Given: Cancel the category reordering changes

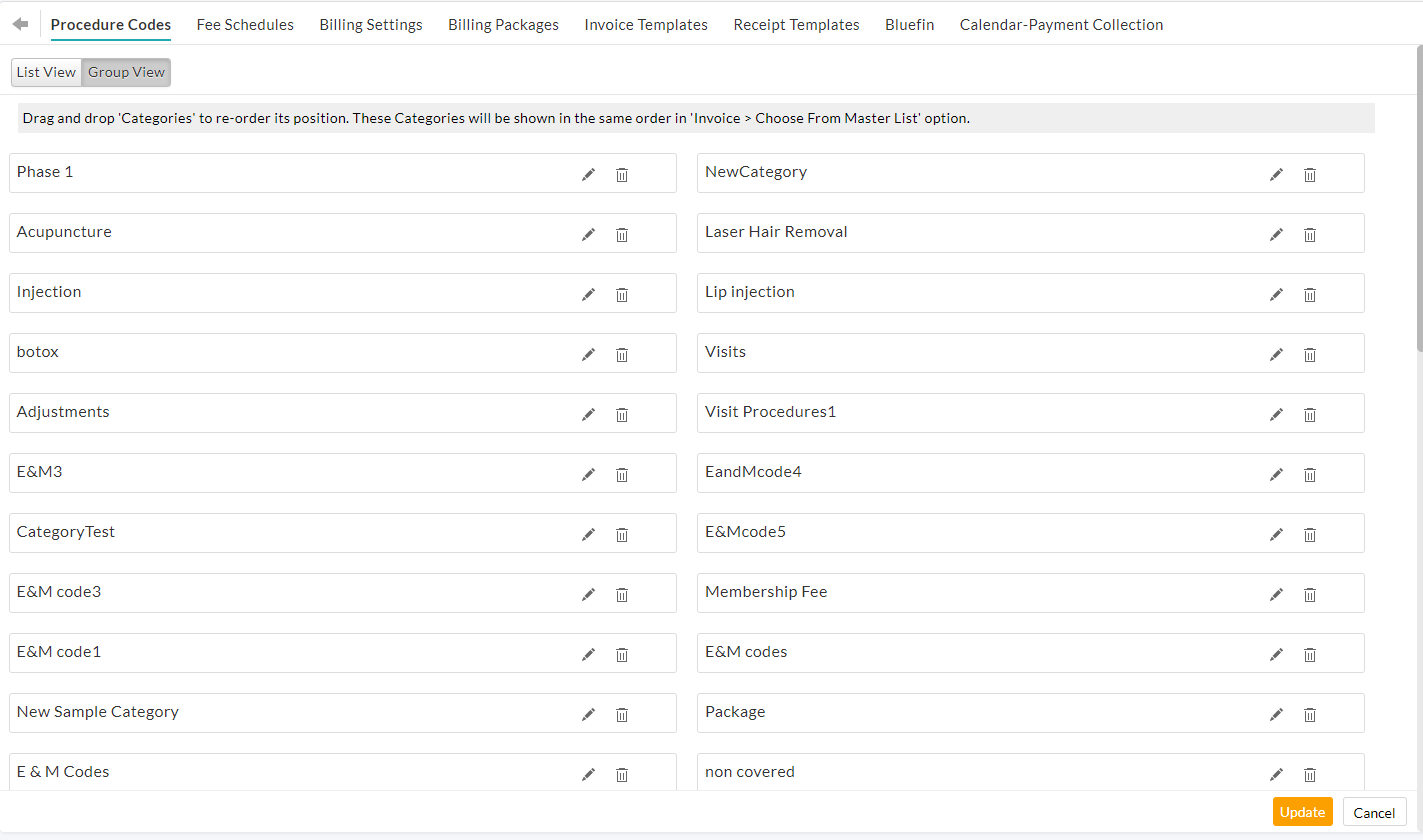Looking at the screenshot, I should [1374, 812].
